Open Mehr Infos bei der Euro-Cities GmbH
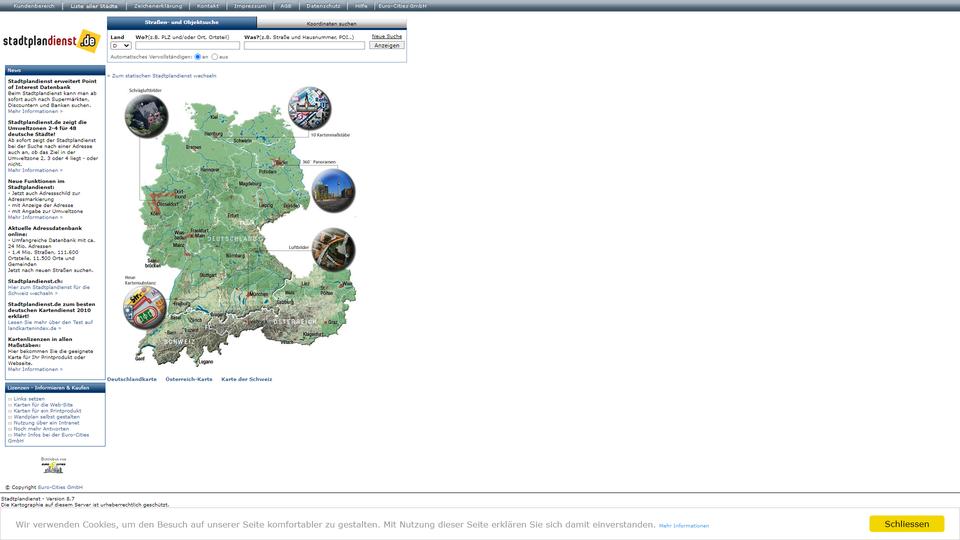The height and width of the screenshot is (540, 960). pyautogui.click(x=48, y=438)
